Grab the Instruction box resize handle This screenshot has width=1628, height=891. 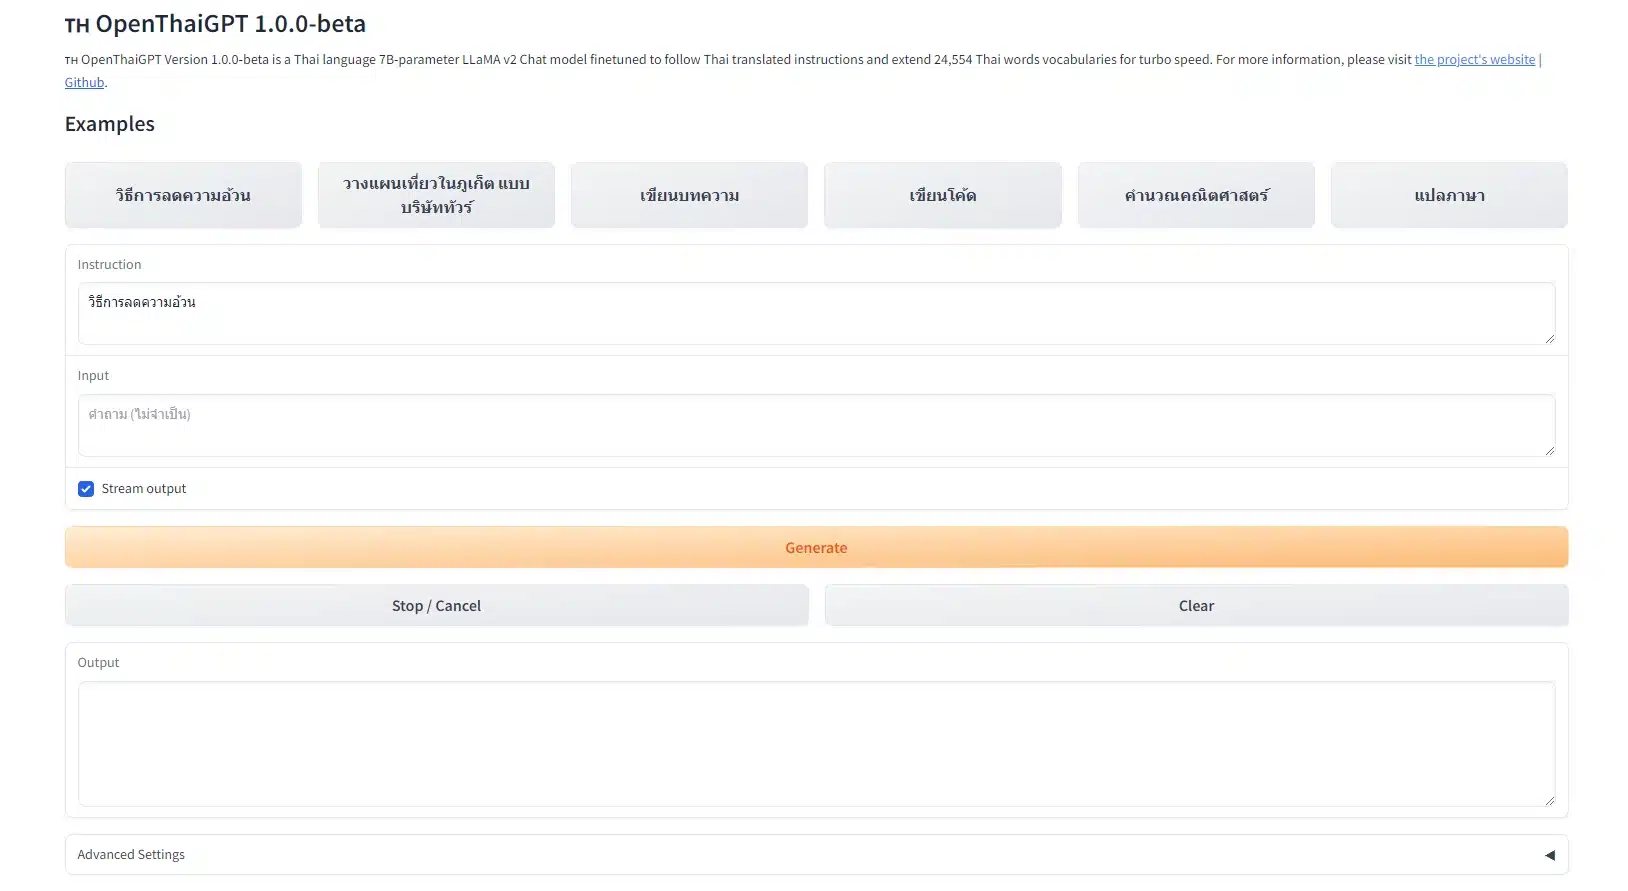pos(1549,338)
